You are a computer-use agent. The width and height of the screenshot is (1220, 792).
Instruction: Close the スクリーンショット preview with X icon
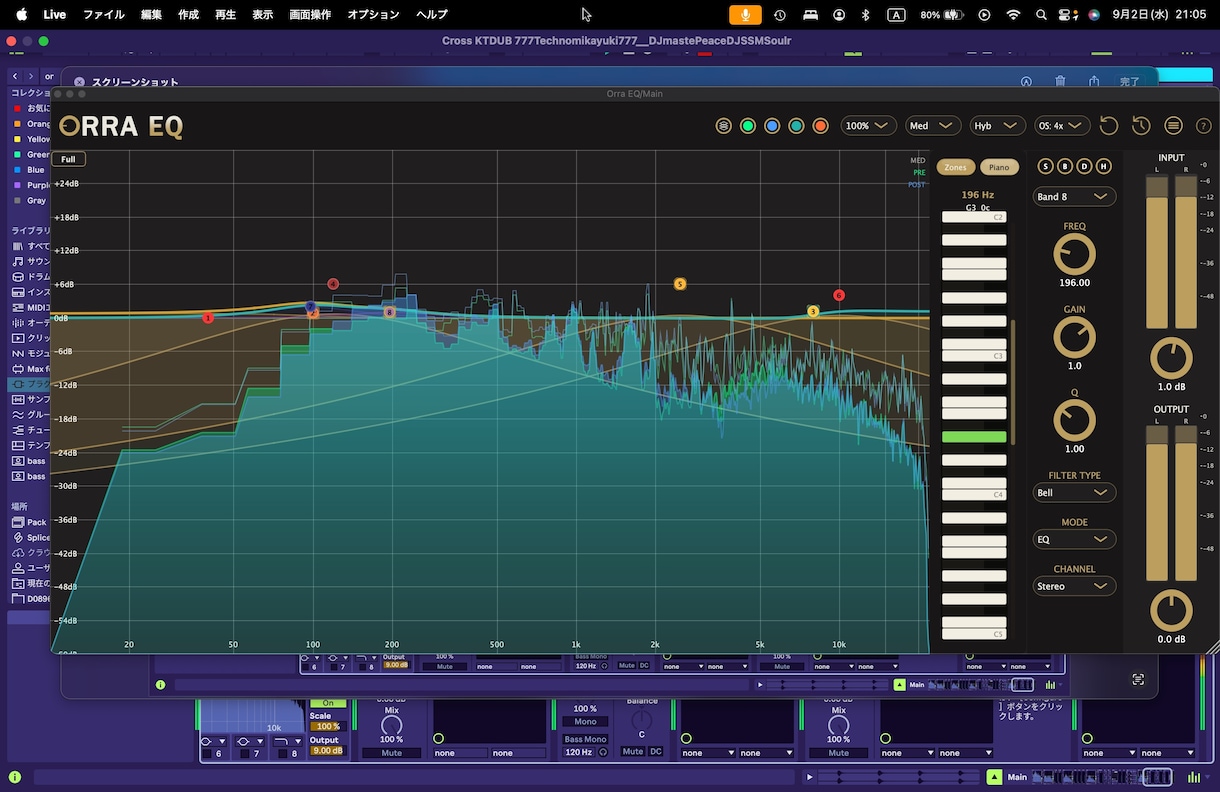point(79,82)
